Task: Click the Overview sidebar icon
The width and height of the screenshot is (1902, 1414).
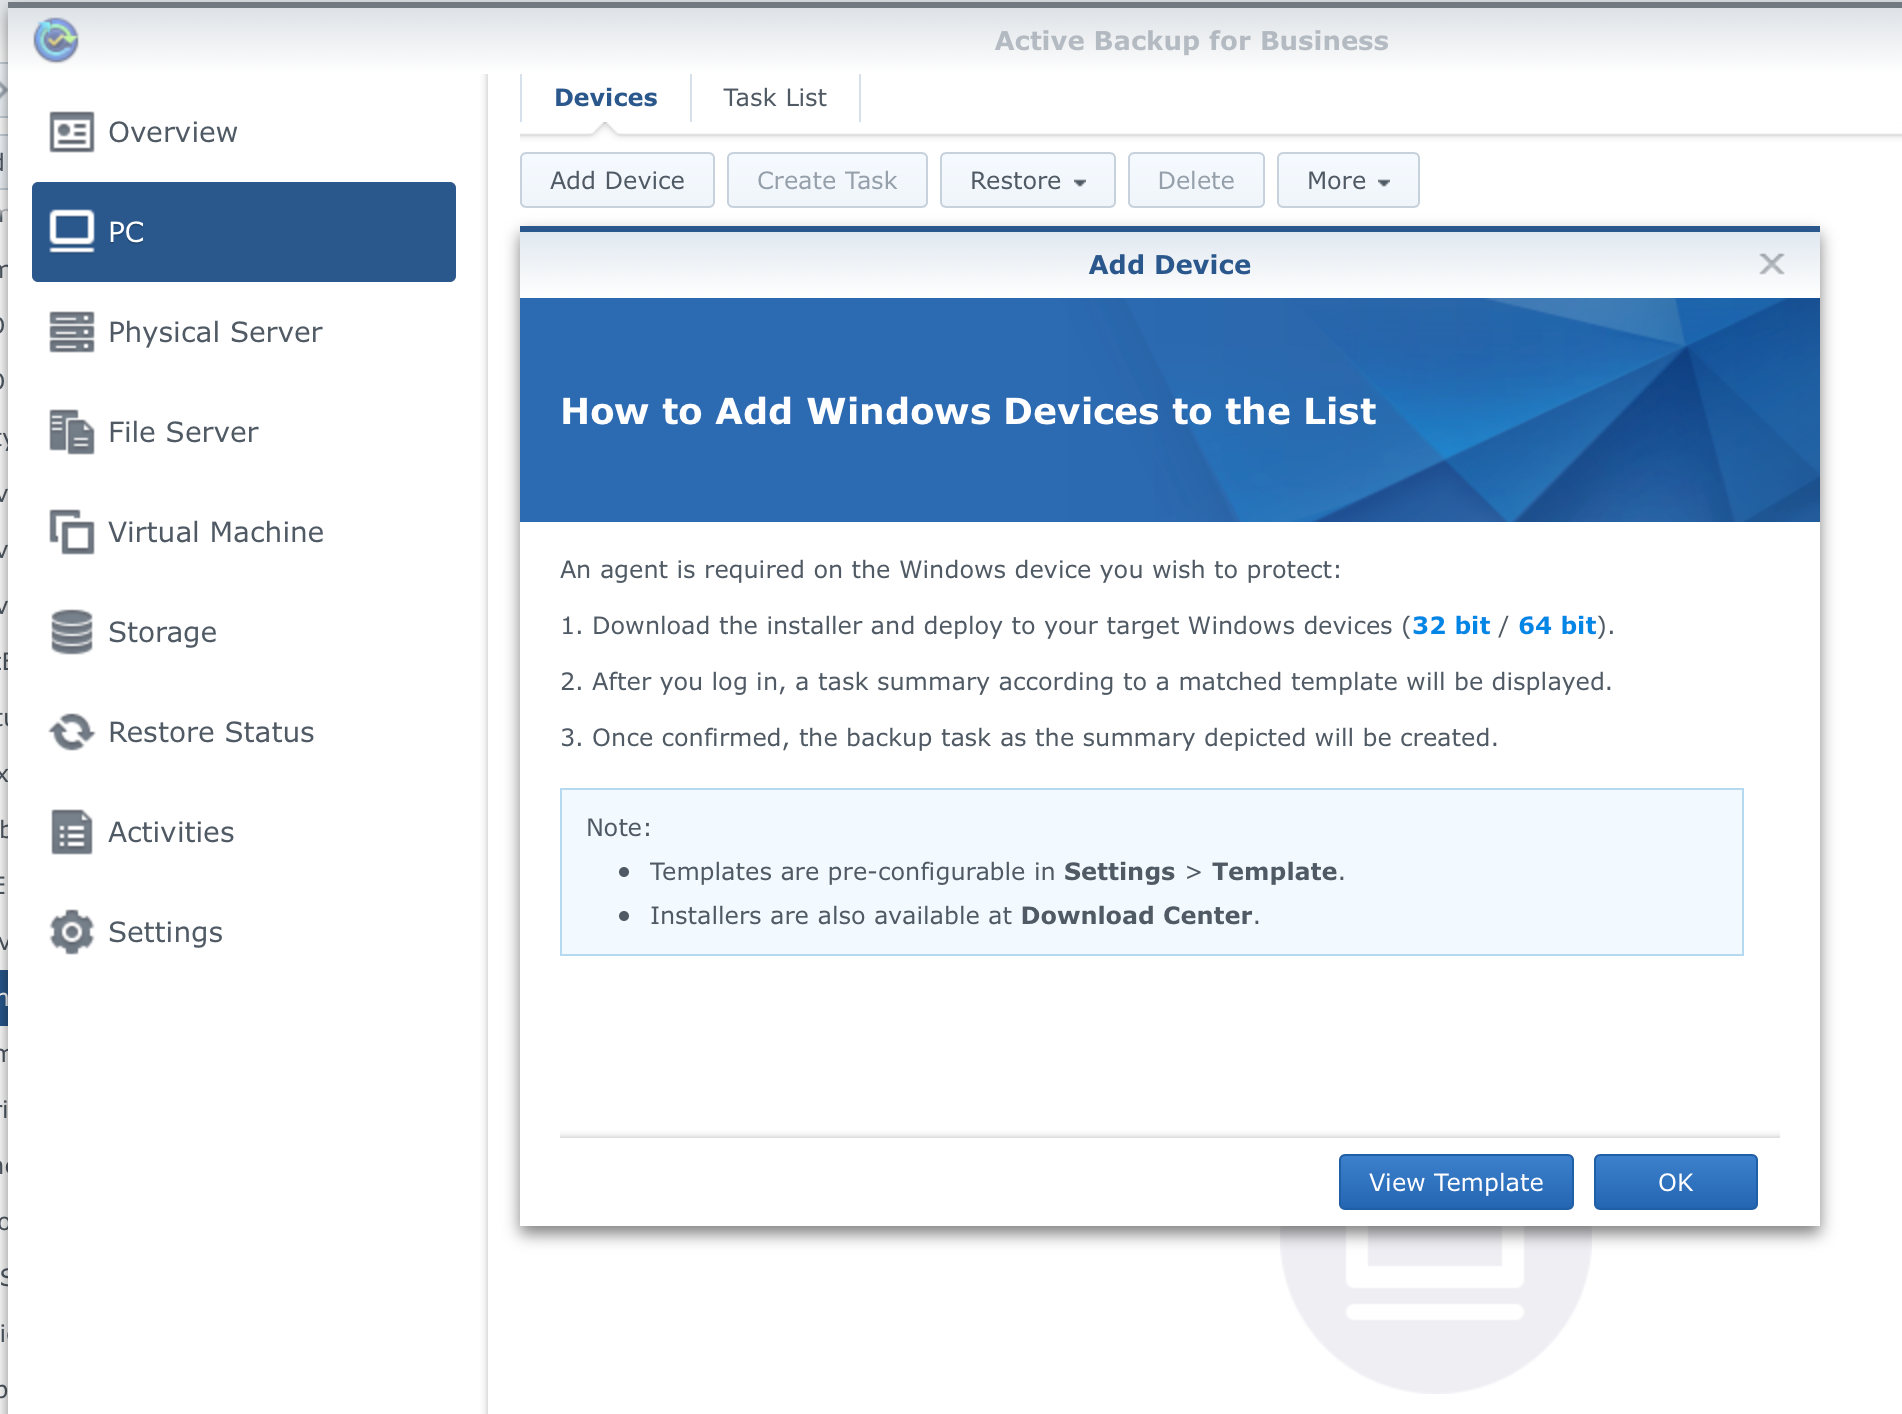Action: [x=72, y=132]
